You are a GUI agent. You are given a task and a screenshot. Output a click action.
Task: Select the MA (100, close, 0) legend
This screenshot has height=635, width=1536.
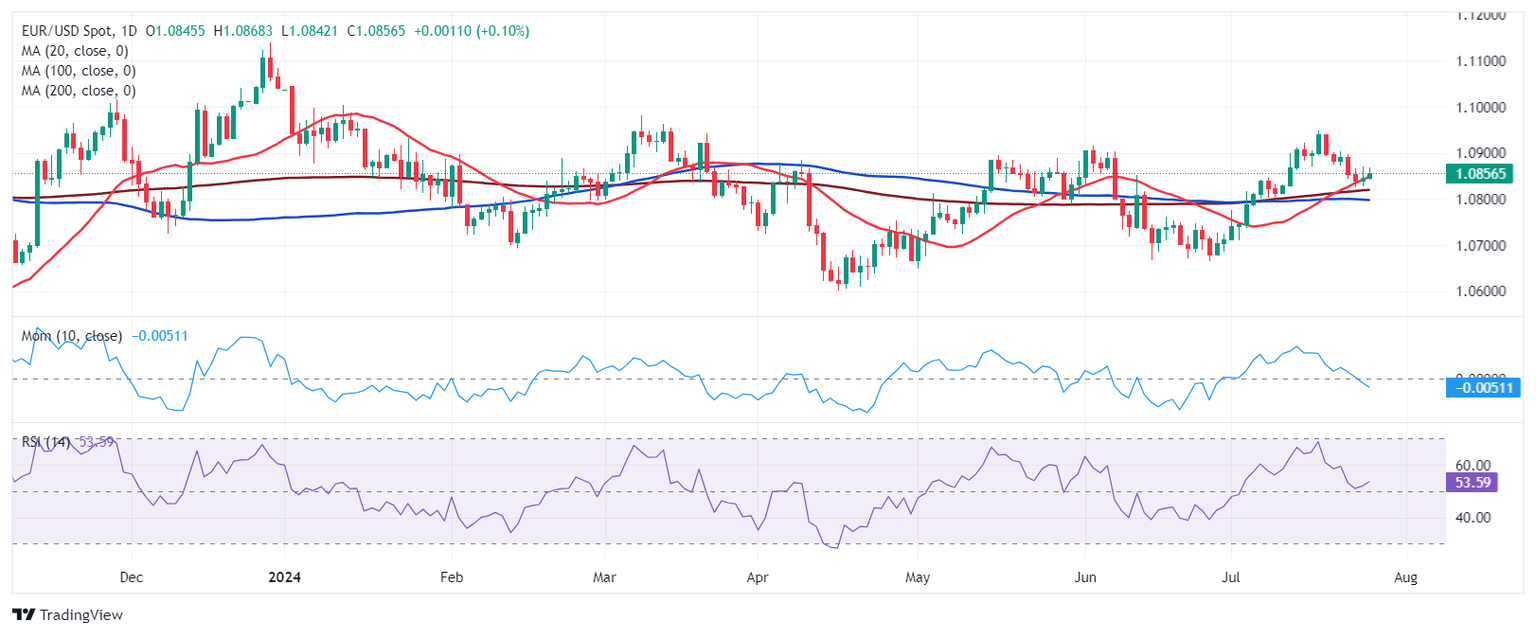point(78,71)
